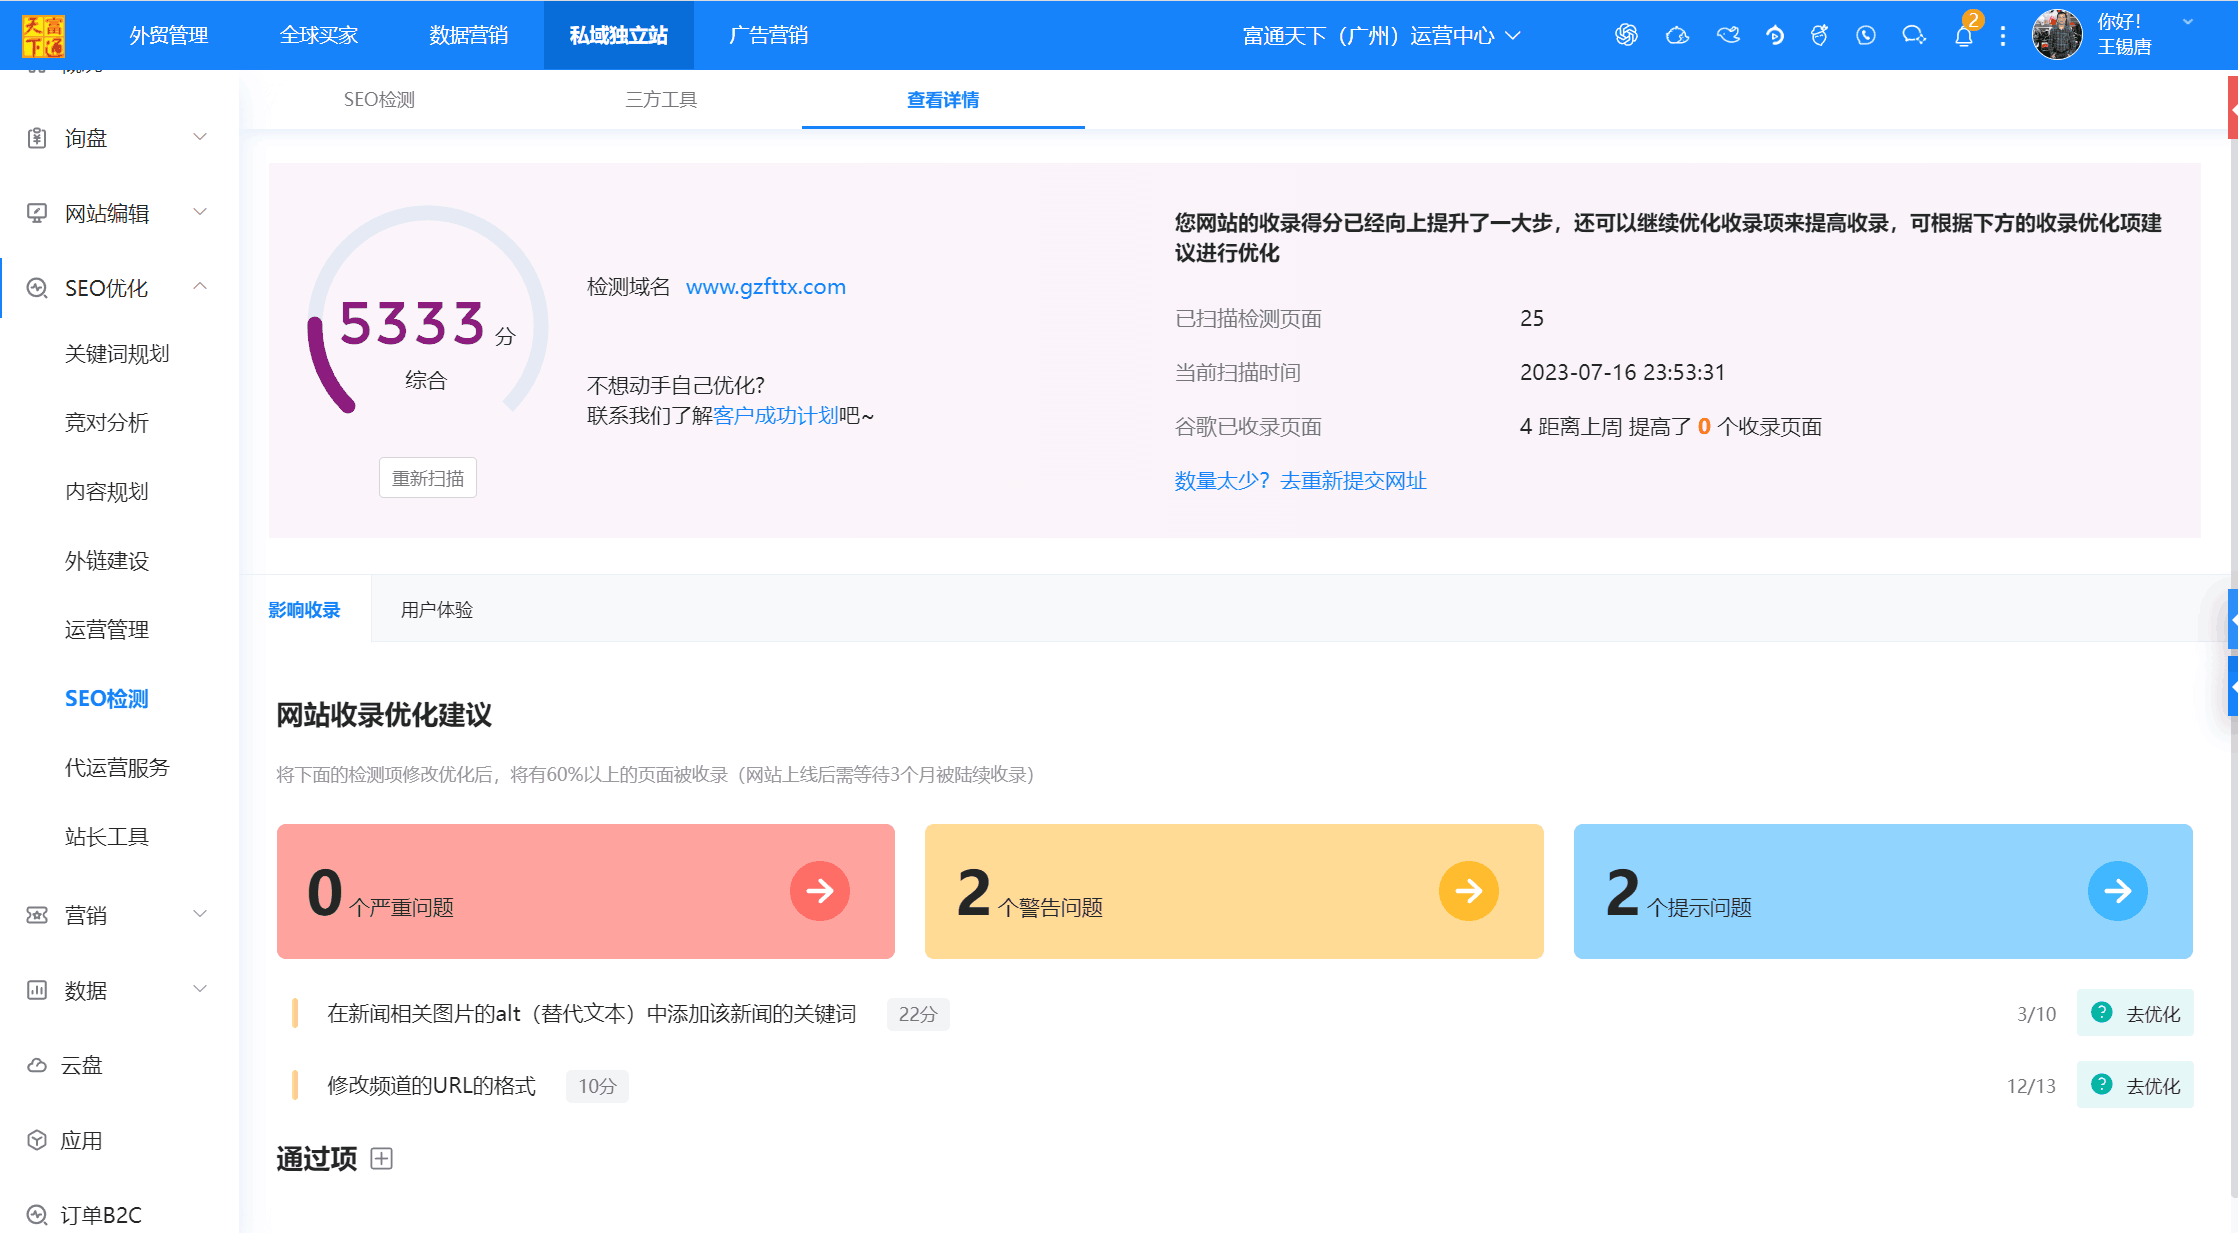
Task: Open 关键词规划 in the sidebar
Action: (117, 354)
